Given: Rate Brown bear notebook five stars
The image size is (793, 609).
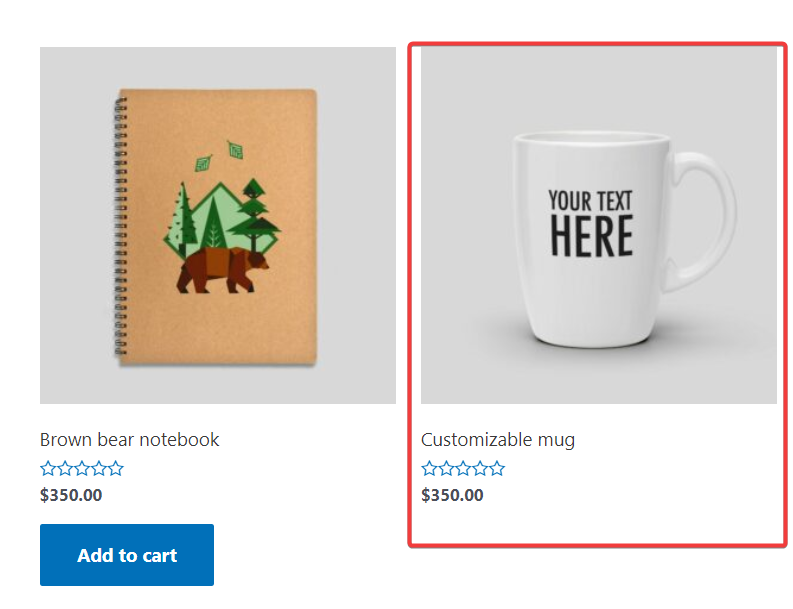Looking at the screenshot, I should click(x=116, y=468).
